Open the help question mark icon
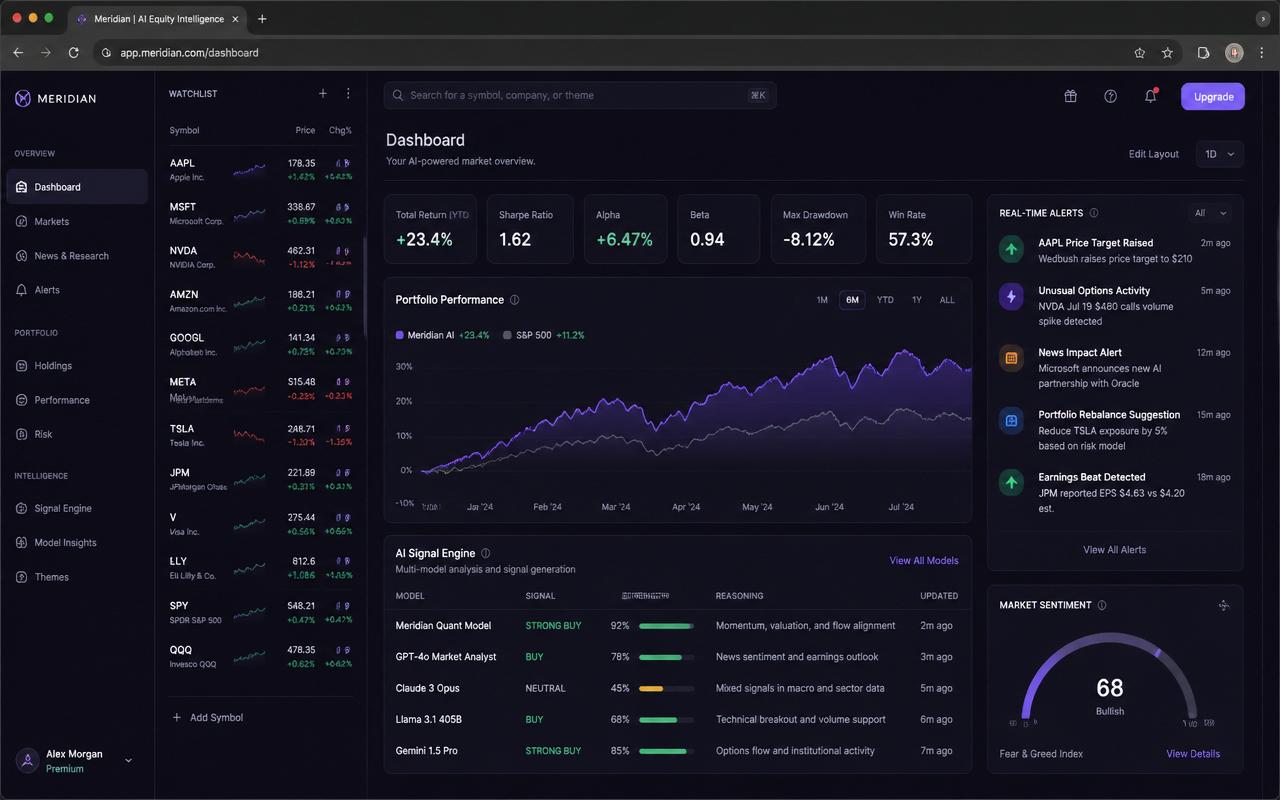This screenshot has height=800, width=1280. 1110,96
